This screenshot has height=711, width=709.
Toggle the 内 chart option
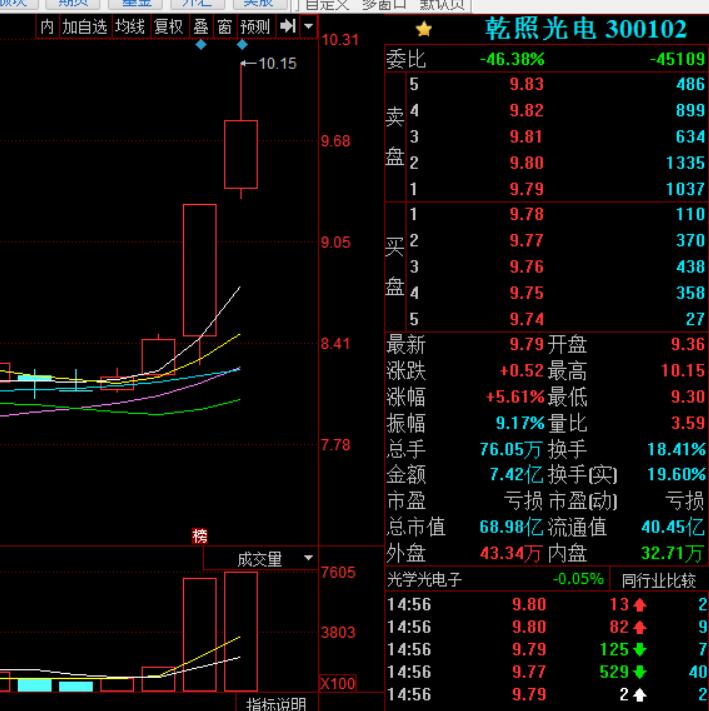pos(47,26)
